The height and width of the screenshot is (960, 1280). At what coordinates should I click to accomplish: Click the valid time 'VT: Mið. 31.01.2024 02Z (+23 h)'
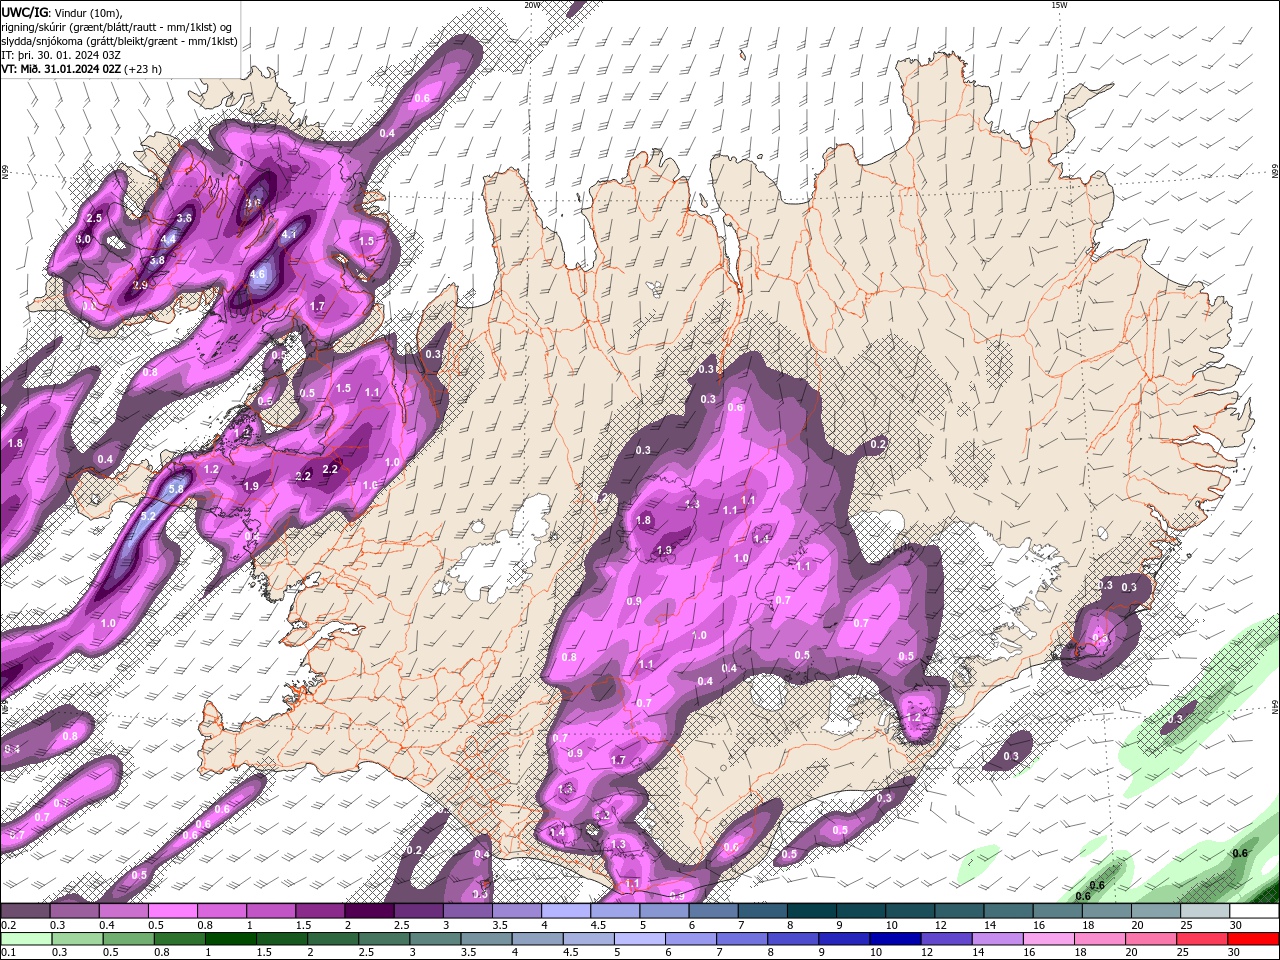tap(82, 69)
